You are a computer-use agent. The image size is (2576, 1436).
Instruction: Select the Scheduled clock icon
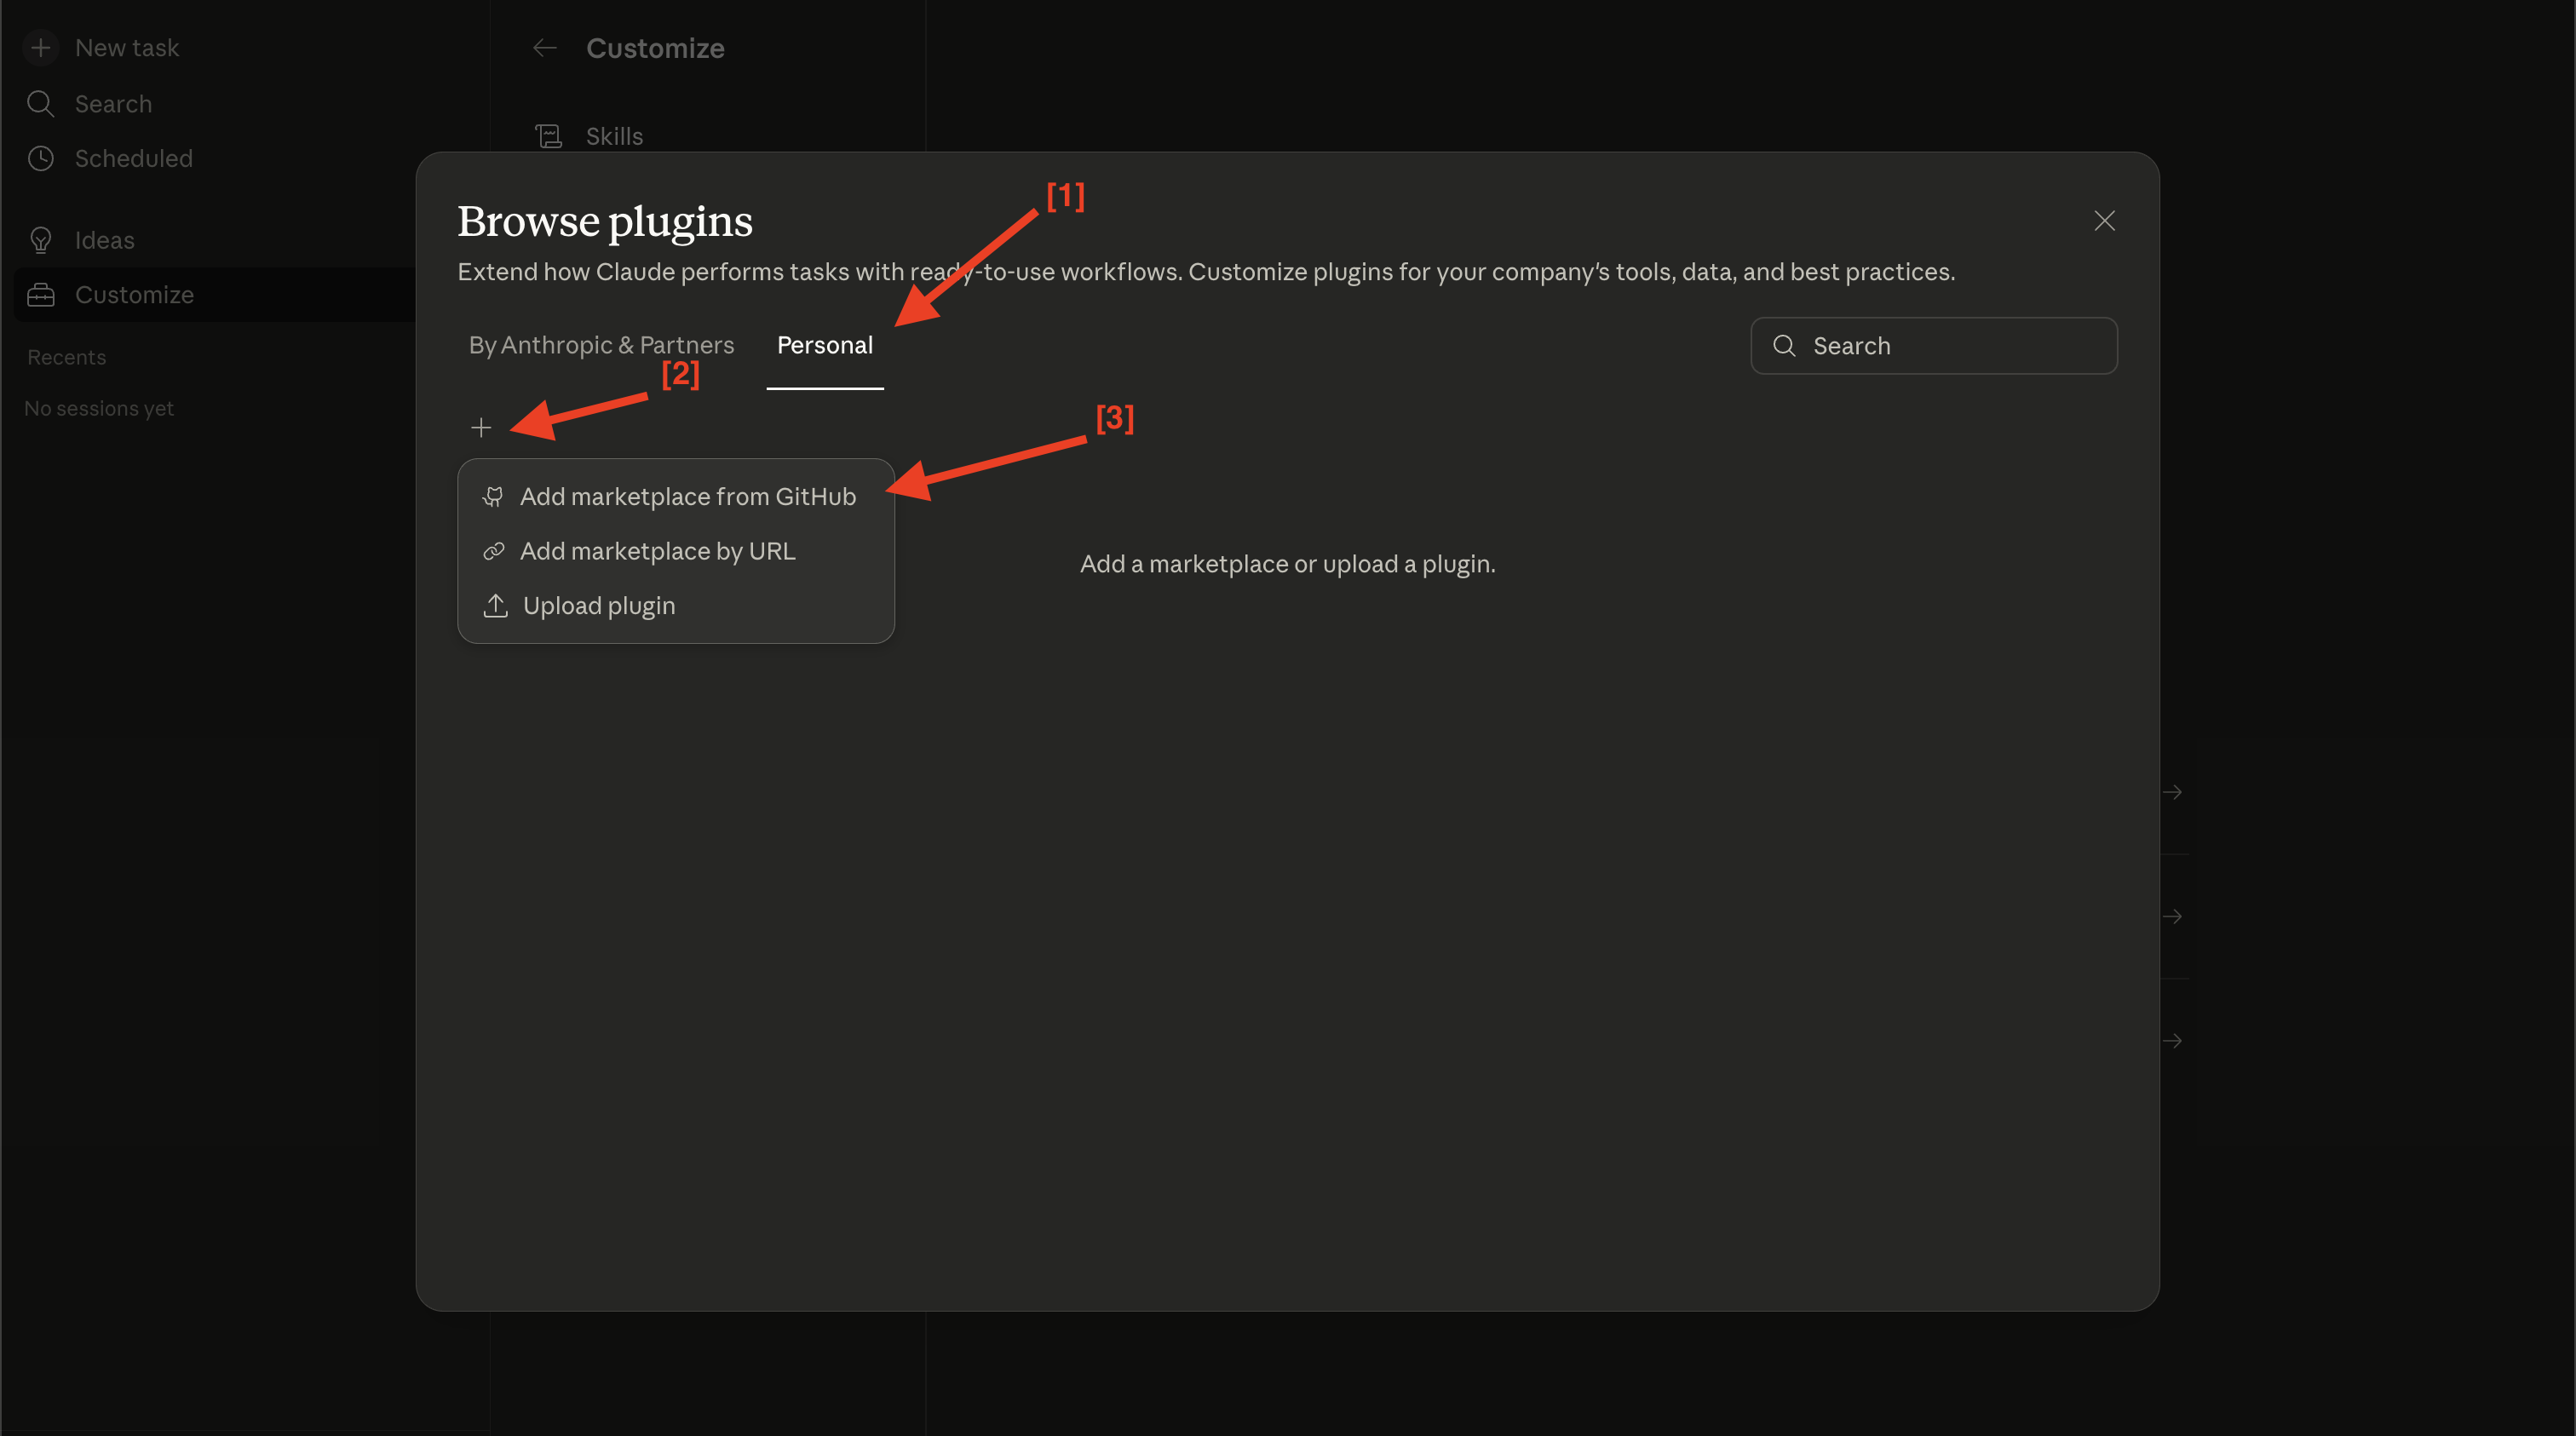click(x=41, y=158)
